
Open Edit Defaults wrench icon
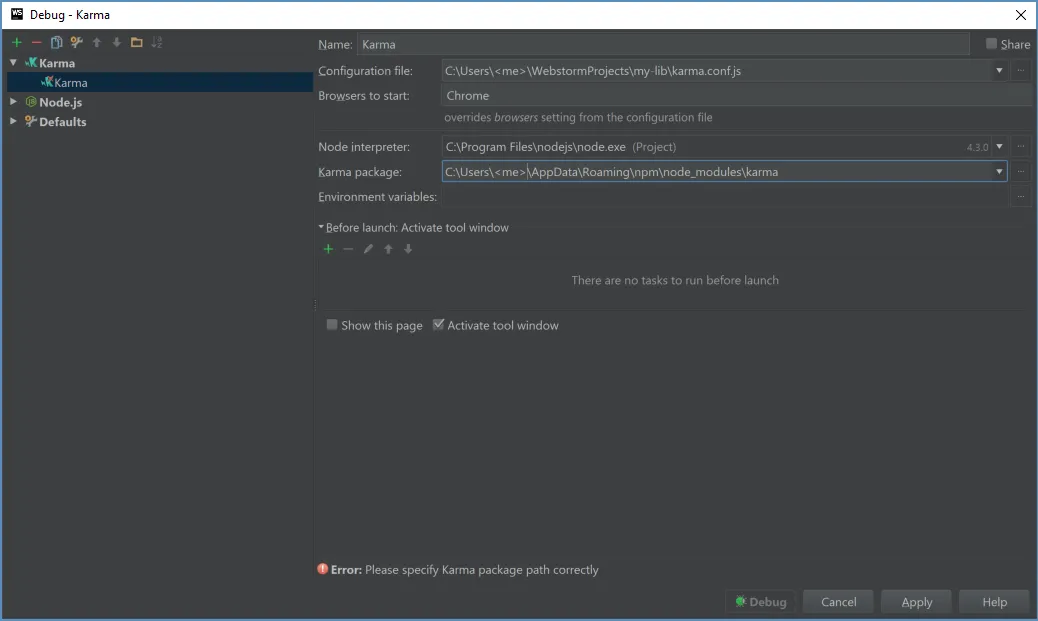click(77, 42)
